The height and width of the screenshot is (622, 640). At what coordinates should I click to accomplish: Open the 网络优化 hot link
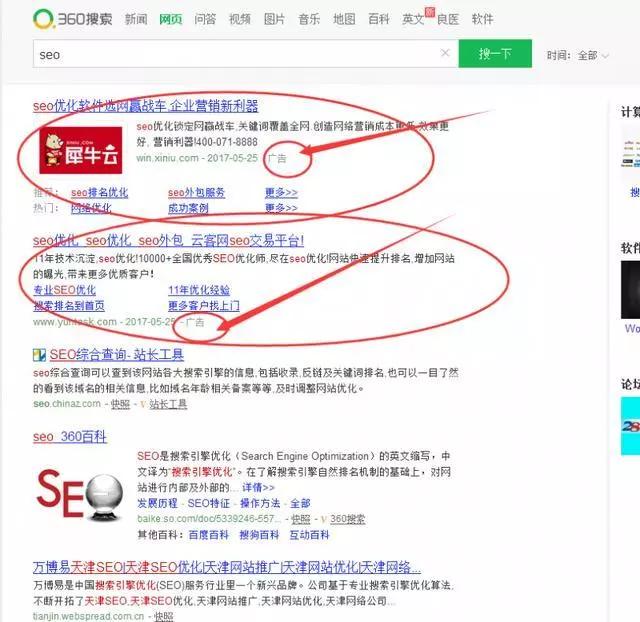click(x=91, y=208)
